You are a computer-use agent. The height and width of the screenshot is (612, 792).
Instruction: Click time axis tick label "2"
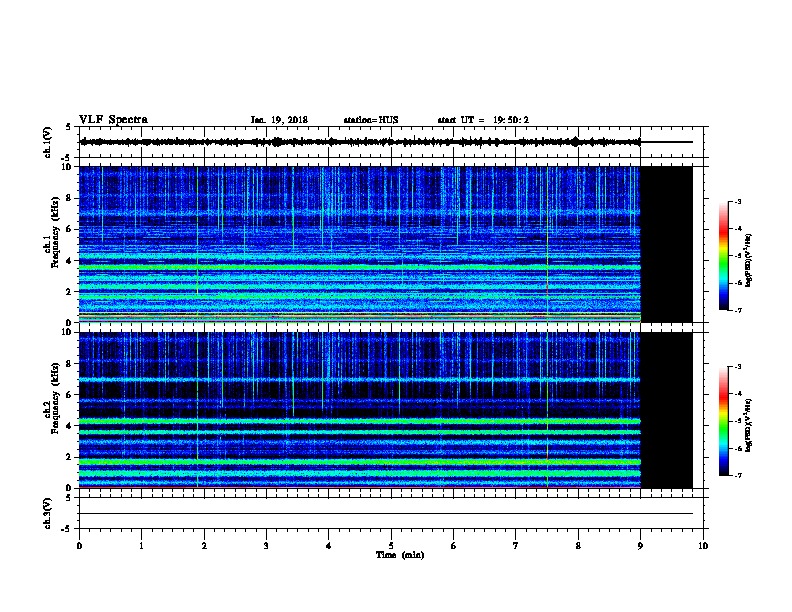[204, 545]
